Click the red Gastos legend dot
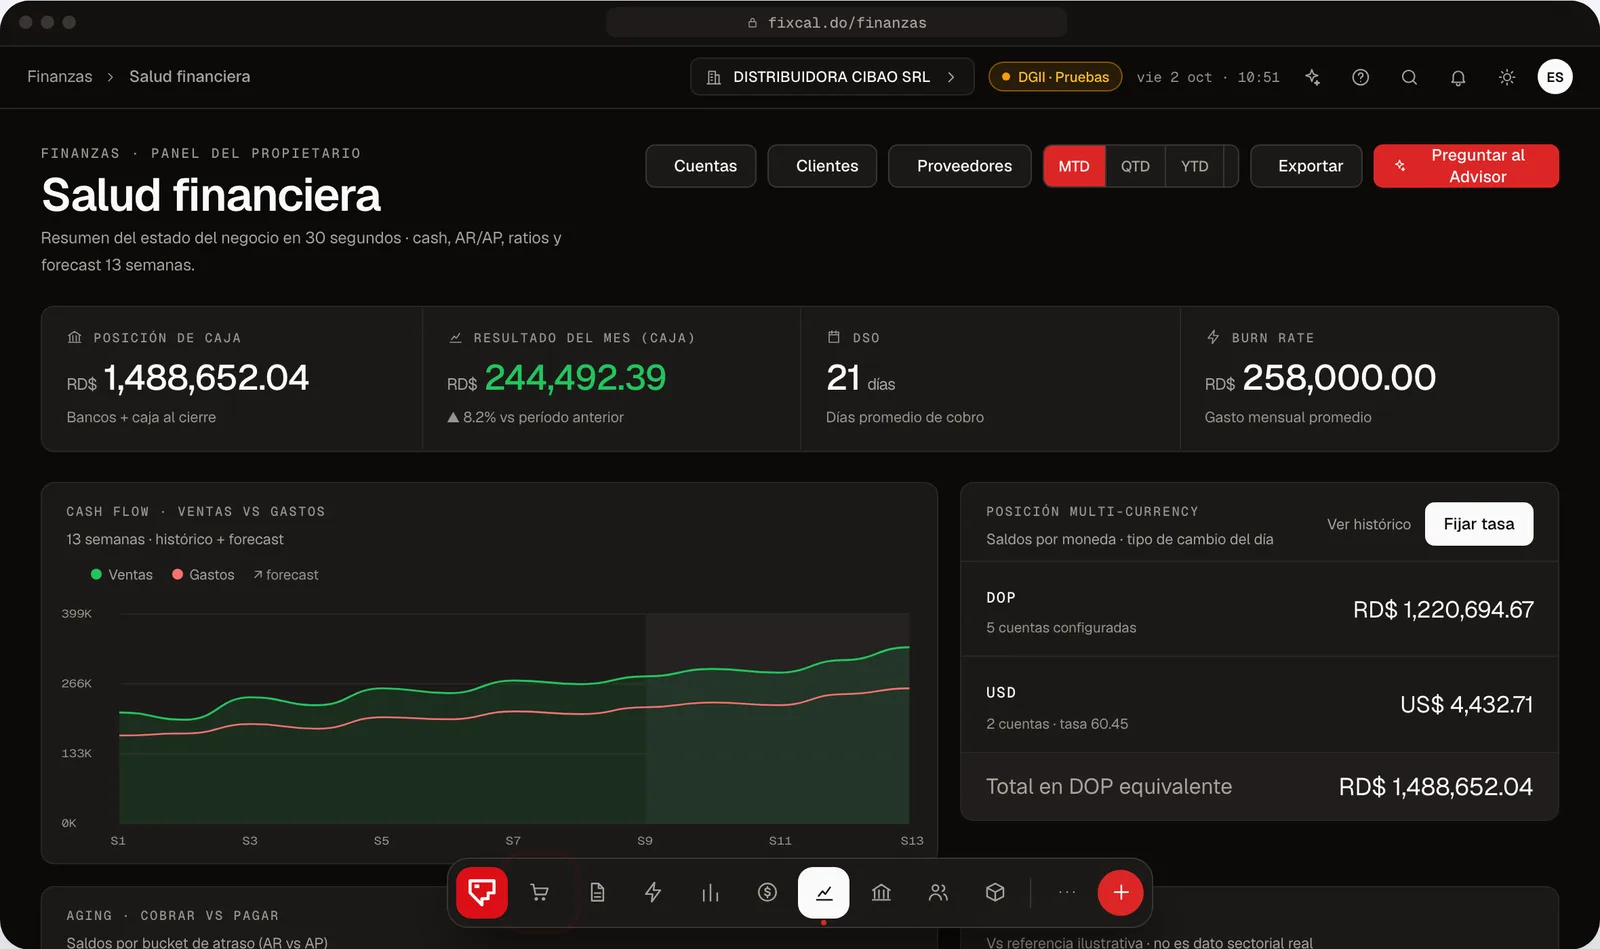 pos(177,574)
